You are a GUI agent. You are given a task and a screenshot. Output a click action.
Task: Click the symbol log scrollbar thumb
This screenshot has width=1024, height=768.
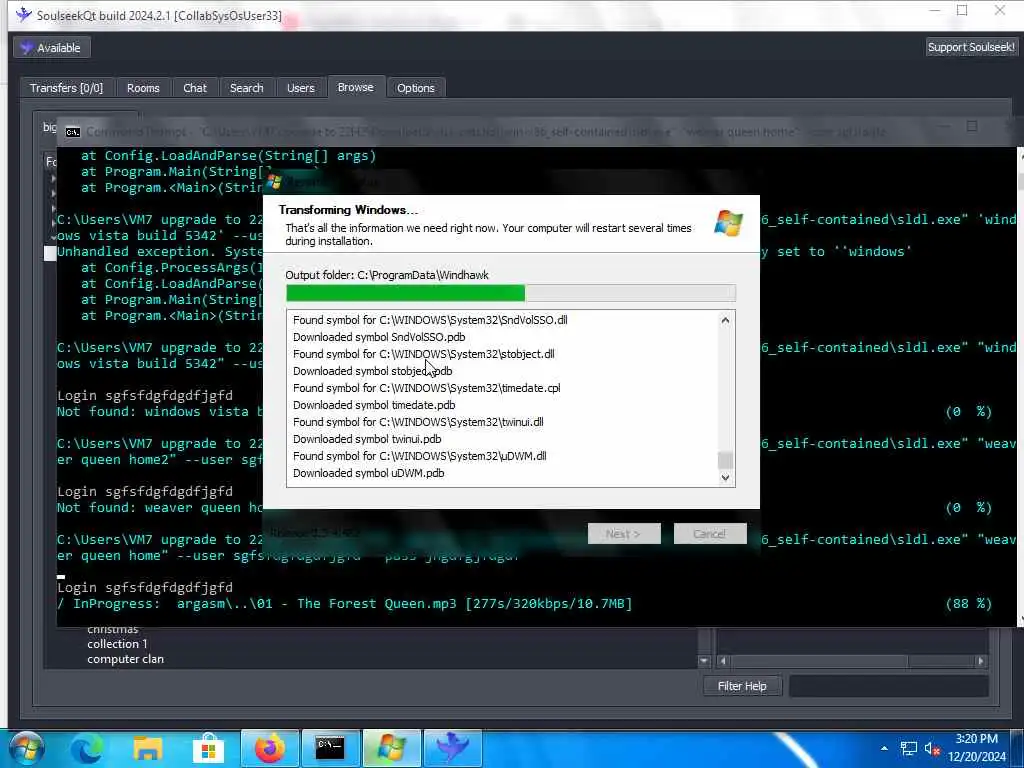click(725, 460)
